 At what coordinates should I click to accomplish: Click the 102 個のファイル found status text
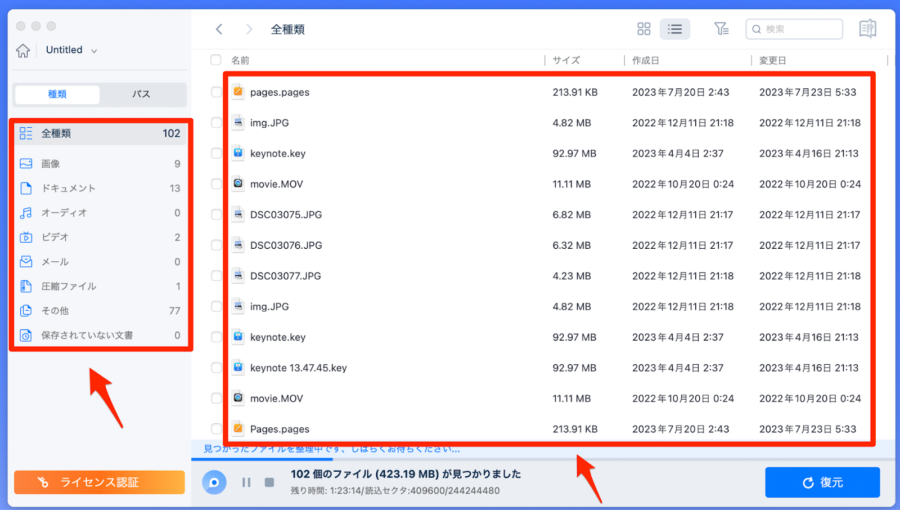(x=406, y=474)
